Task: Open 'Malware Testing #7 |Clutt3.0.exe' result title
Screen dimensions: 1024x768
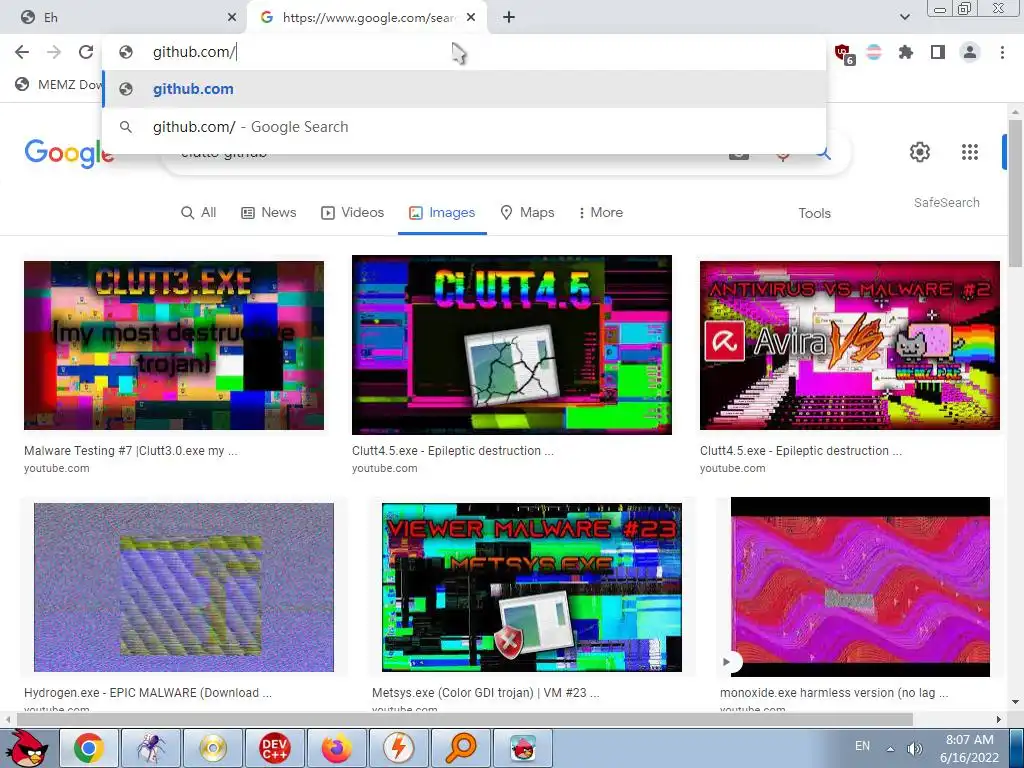Action: click(131, 451)
